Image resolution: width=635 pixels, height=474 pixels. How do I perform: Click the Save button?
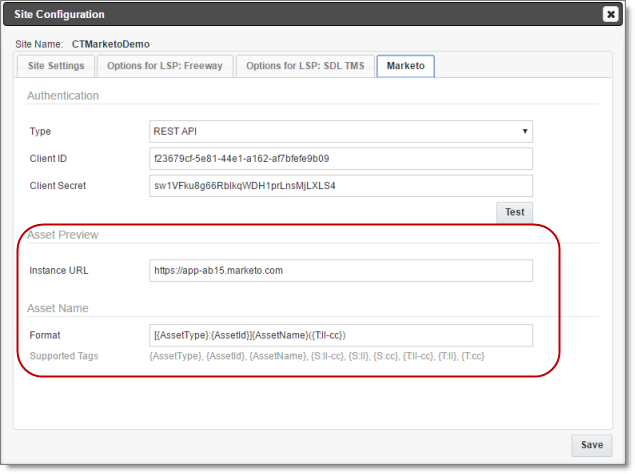click(x=592, y=445)
